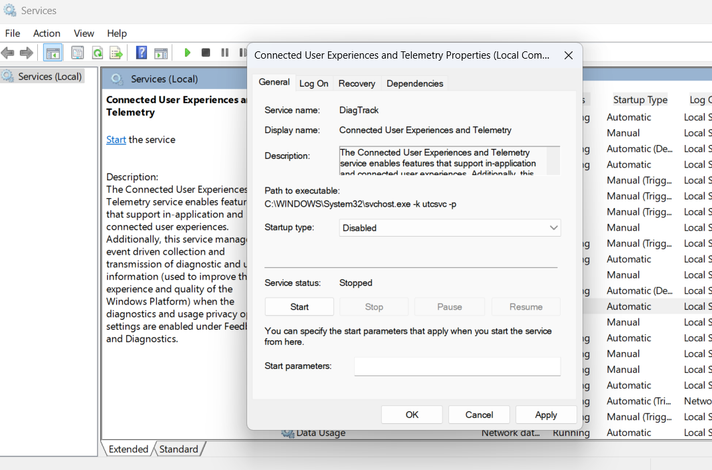The height and width of the screenshot is (470, 712).
Task: Click the Back arrow toolbar icon
Action: (x=9, y=52)
